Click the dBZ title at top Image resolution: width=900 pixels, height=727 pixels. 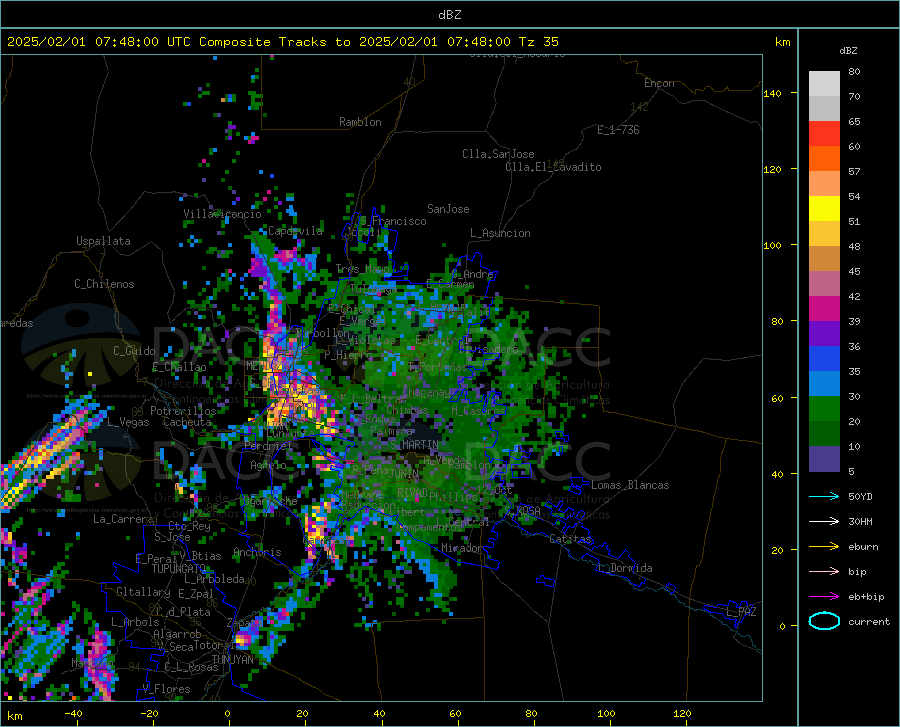449,15
